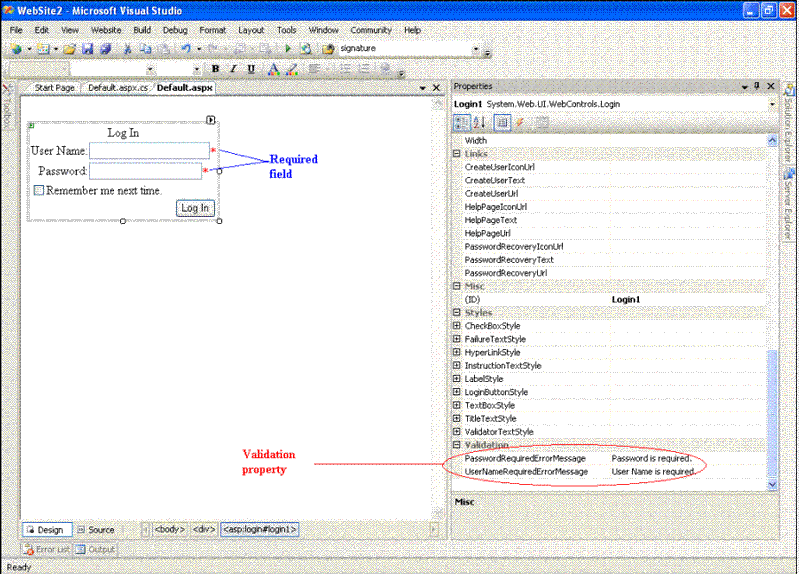800x574 pixels.
Task: Open the File menu
Action: click(16, 30)
